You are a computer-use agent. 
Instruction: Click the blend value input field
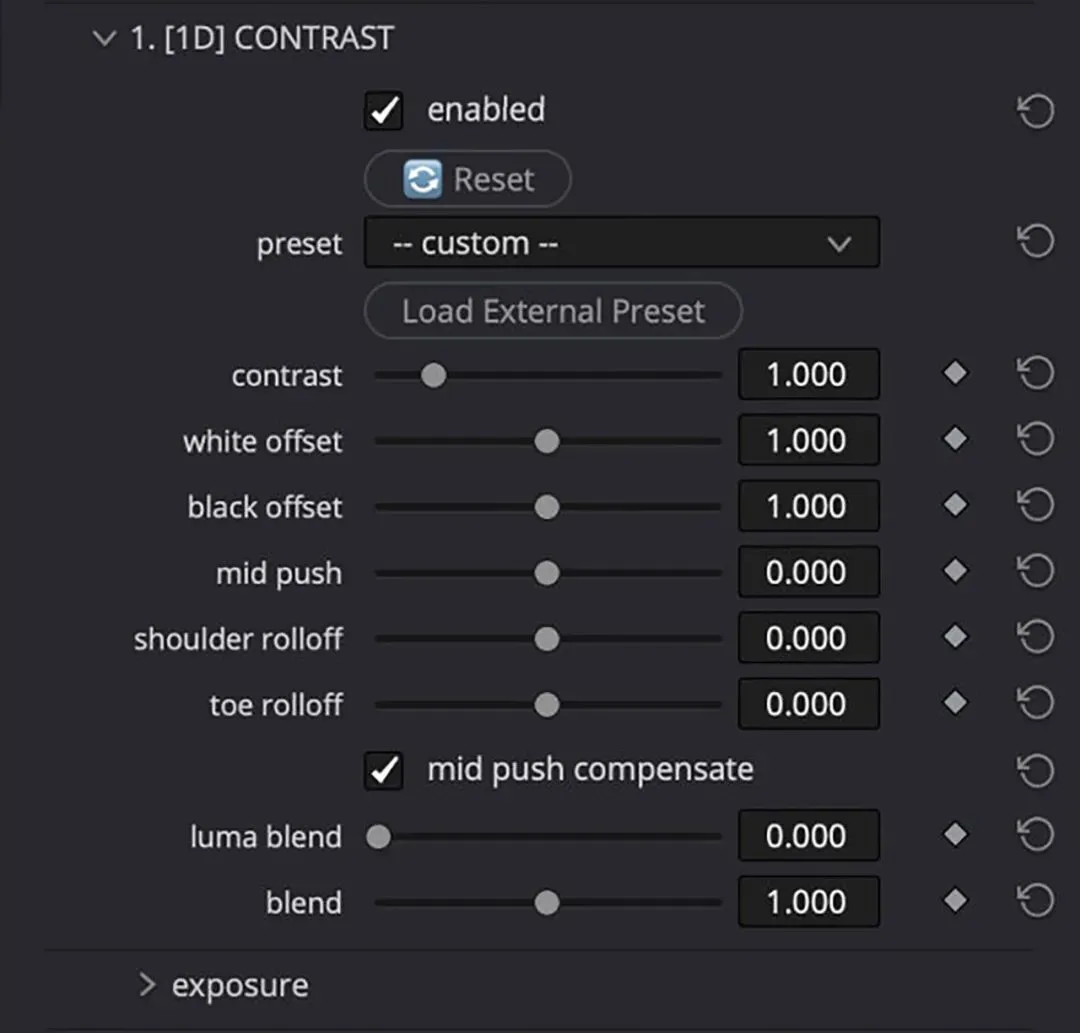[808, 902]
